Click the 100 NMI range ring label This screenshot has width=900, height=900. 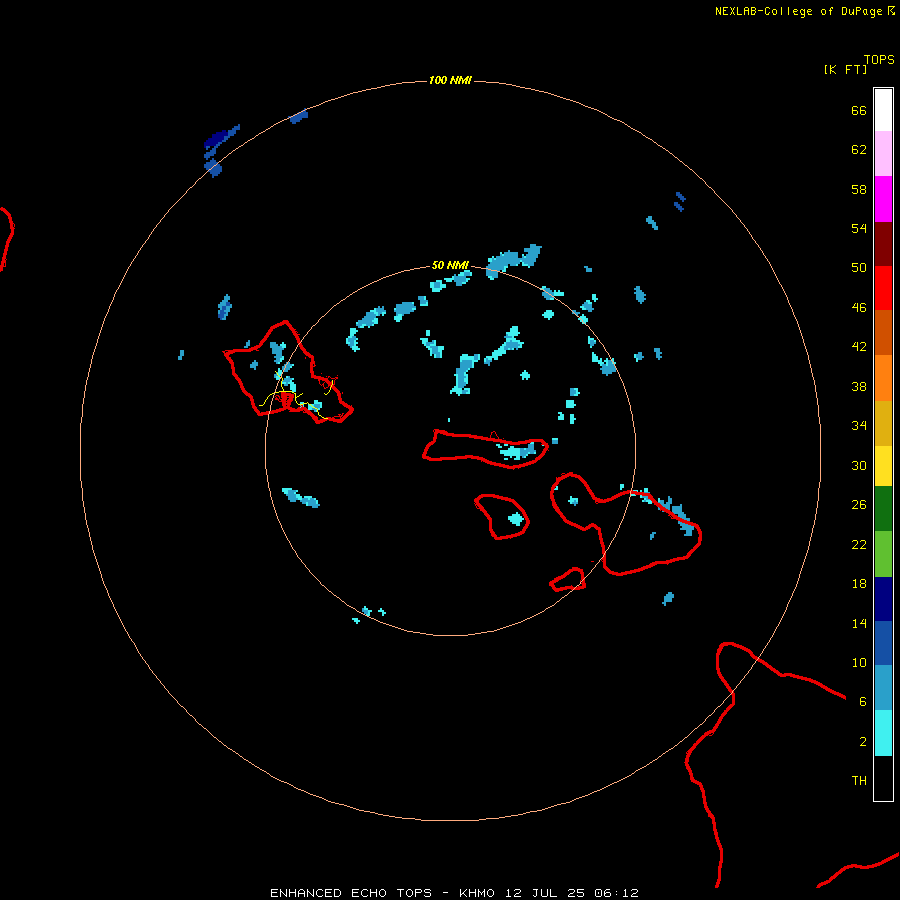(x=450, y=80)
